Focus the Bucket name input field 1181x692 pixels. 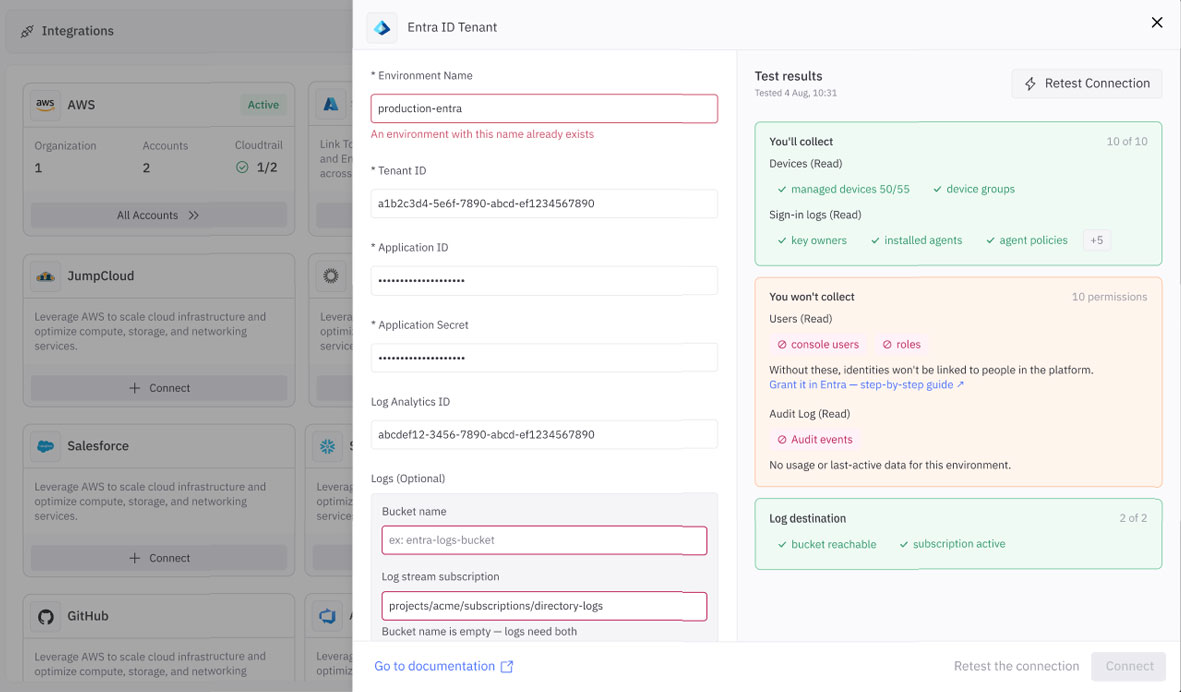pos(544,540)
